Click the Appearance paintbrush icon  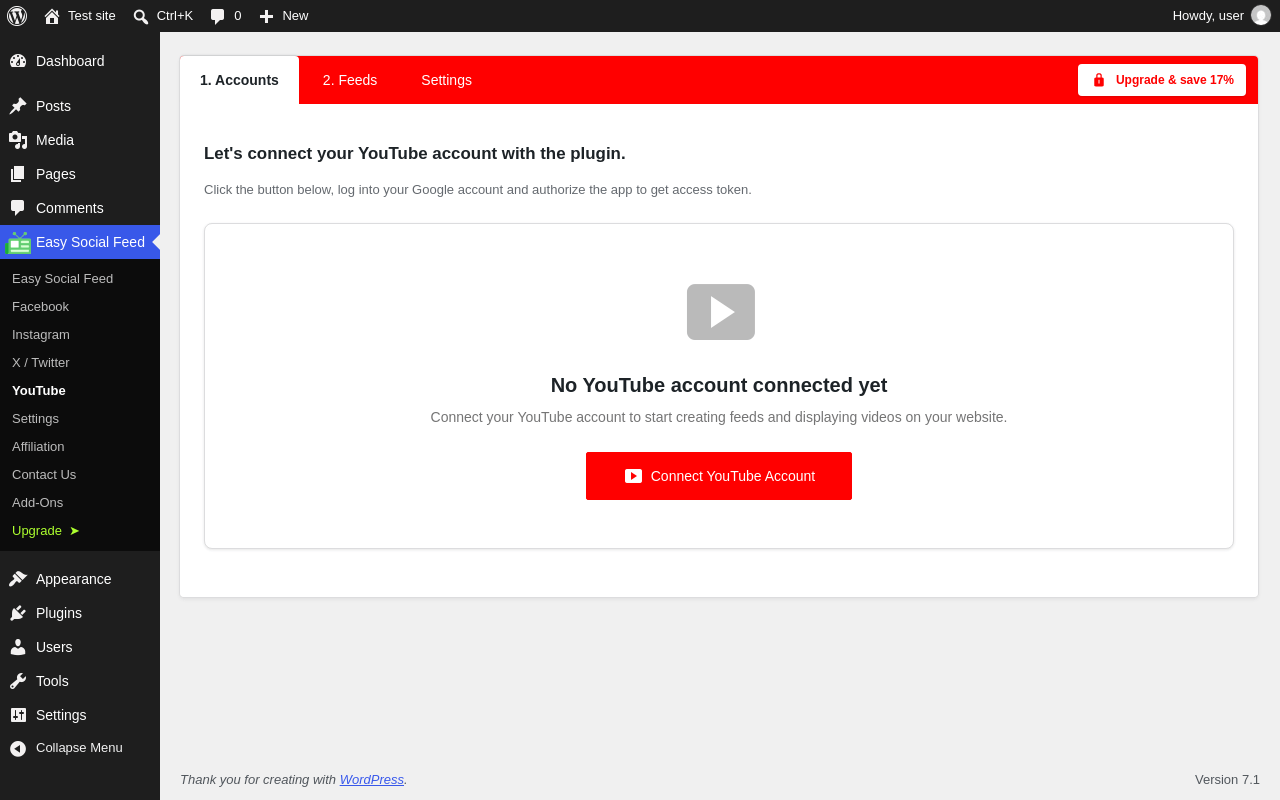click(18, 579)
